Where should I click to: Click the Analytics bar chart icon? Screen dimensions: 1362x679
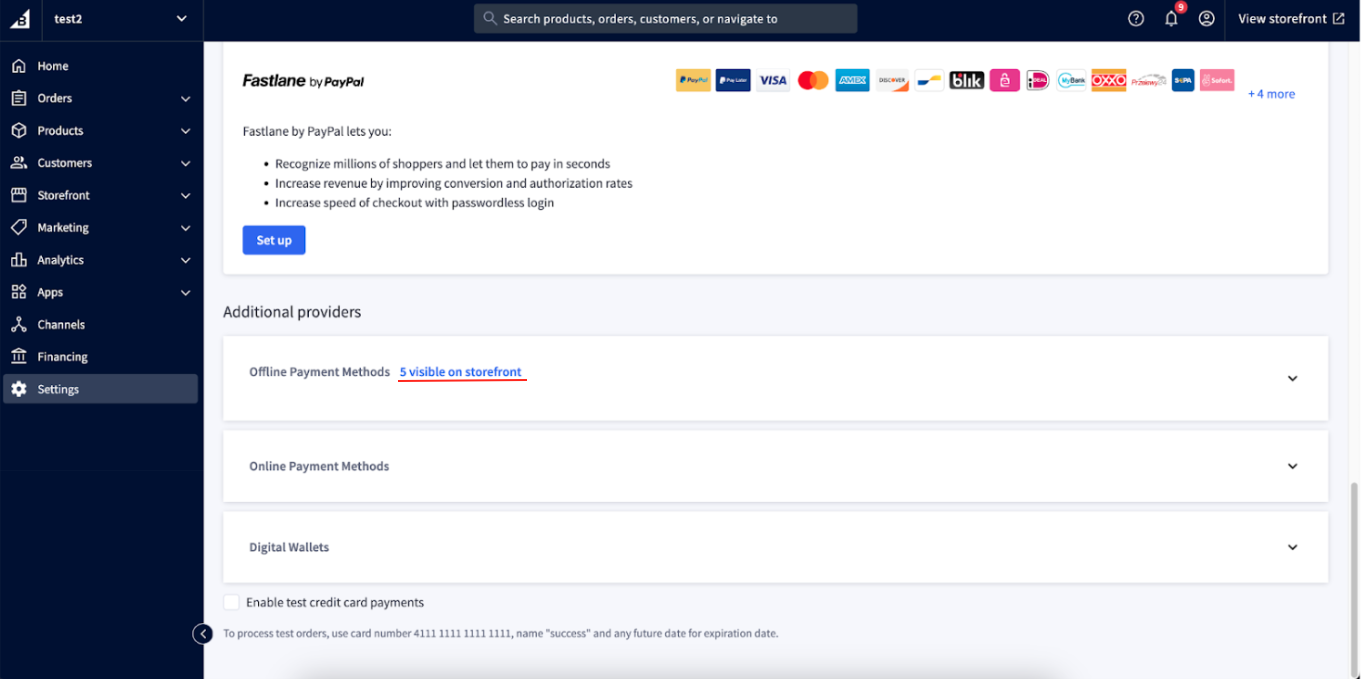point(19,260)
